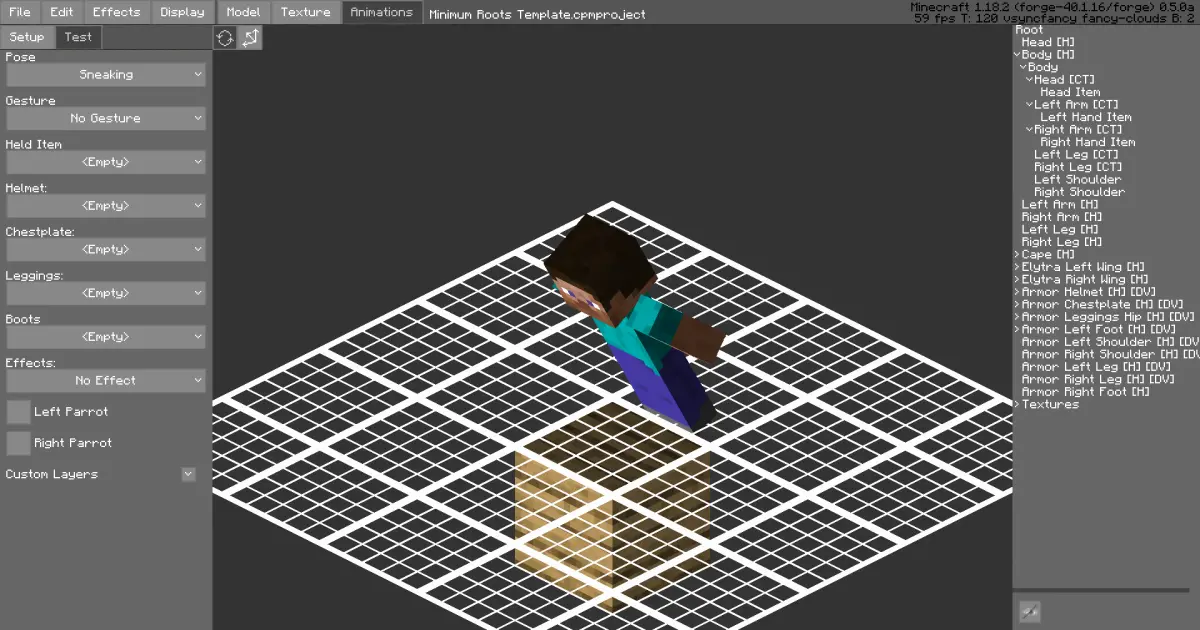The height and width of the screenshot is (630, 1200).
Task: Switch to the Texture tab
Action: pyautogui.click(x=305, y=12)
